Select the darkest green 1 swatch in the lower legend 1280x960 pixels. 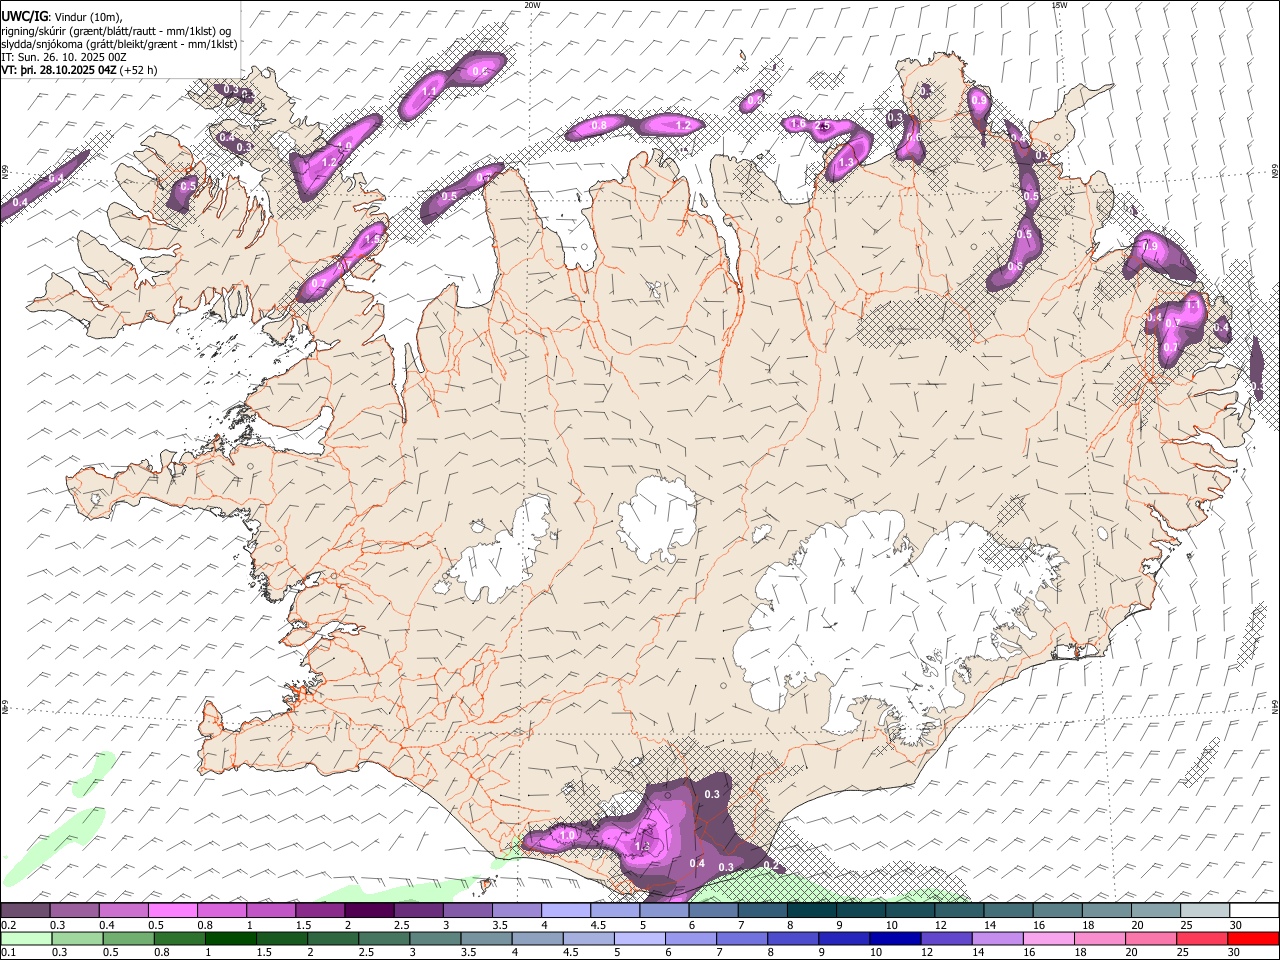pos(230,938)
